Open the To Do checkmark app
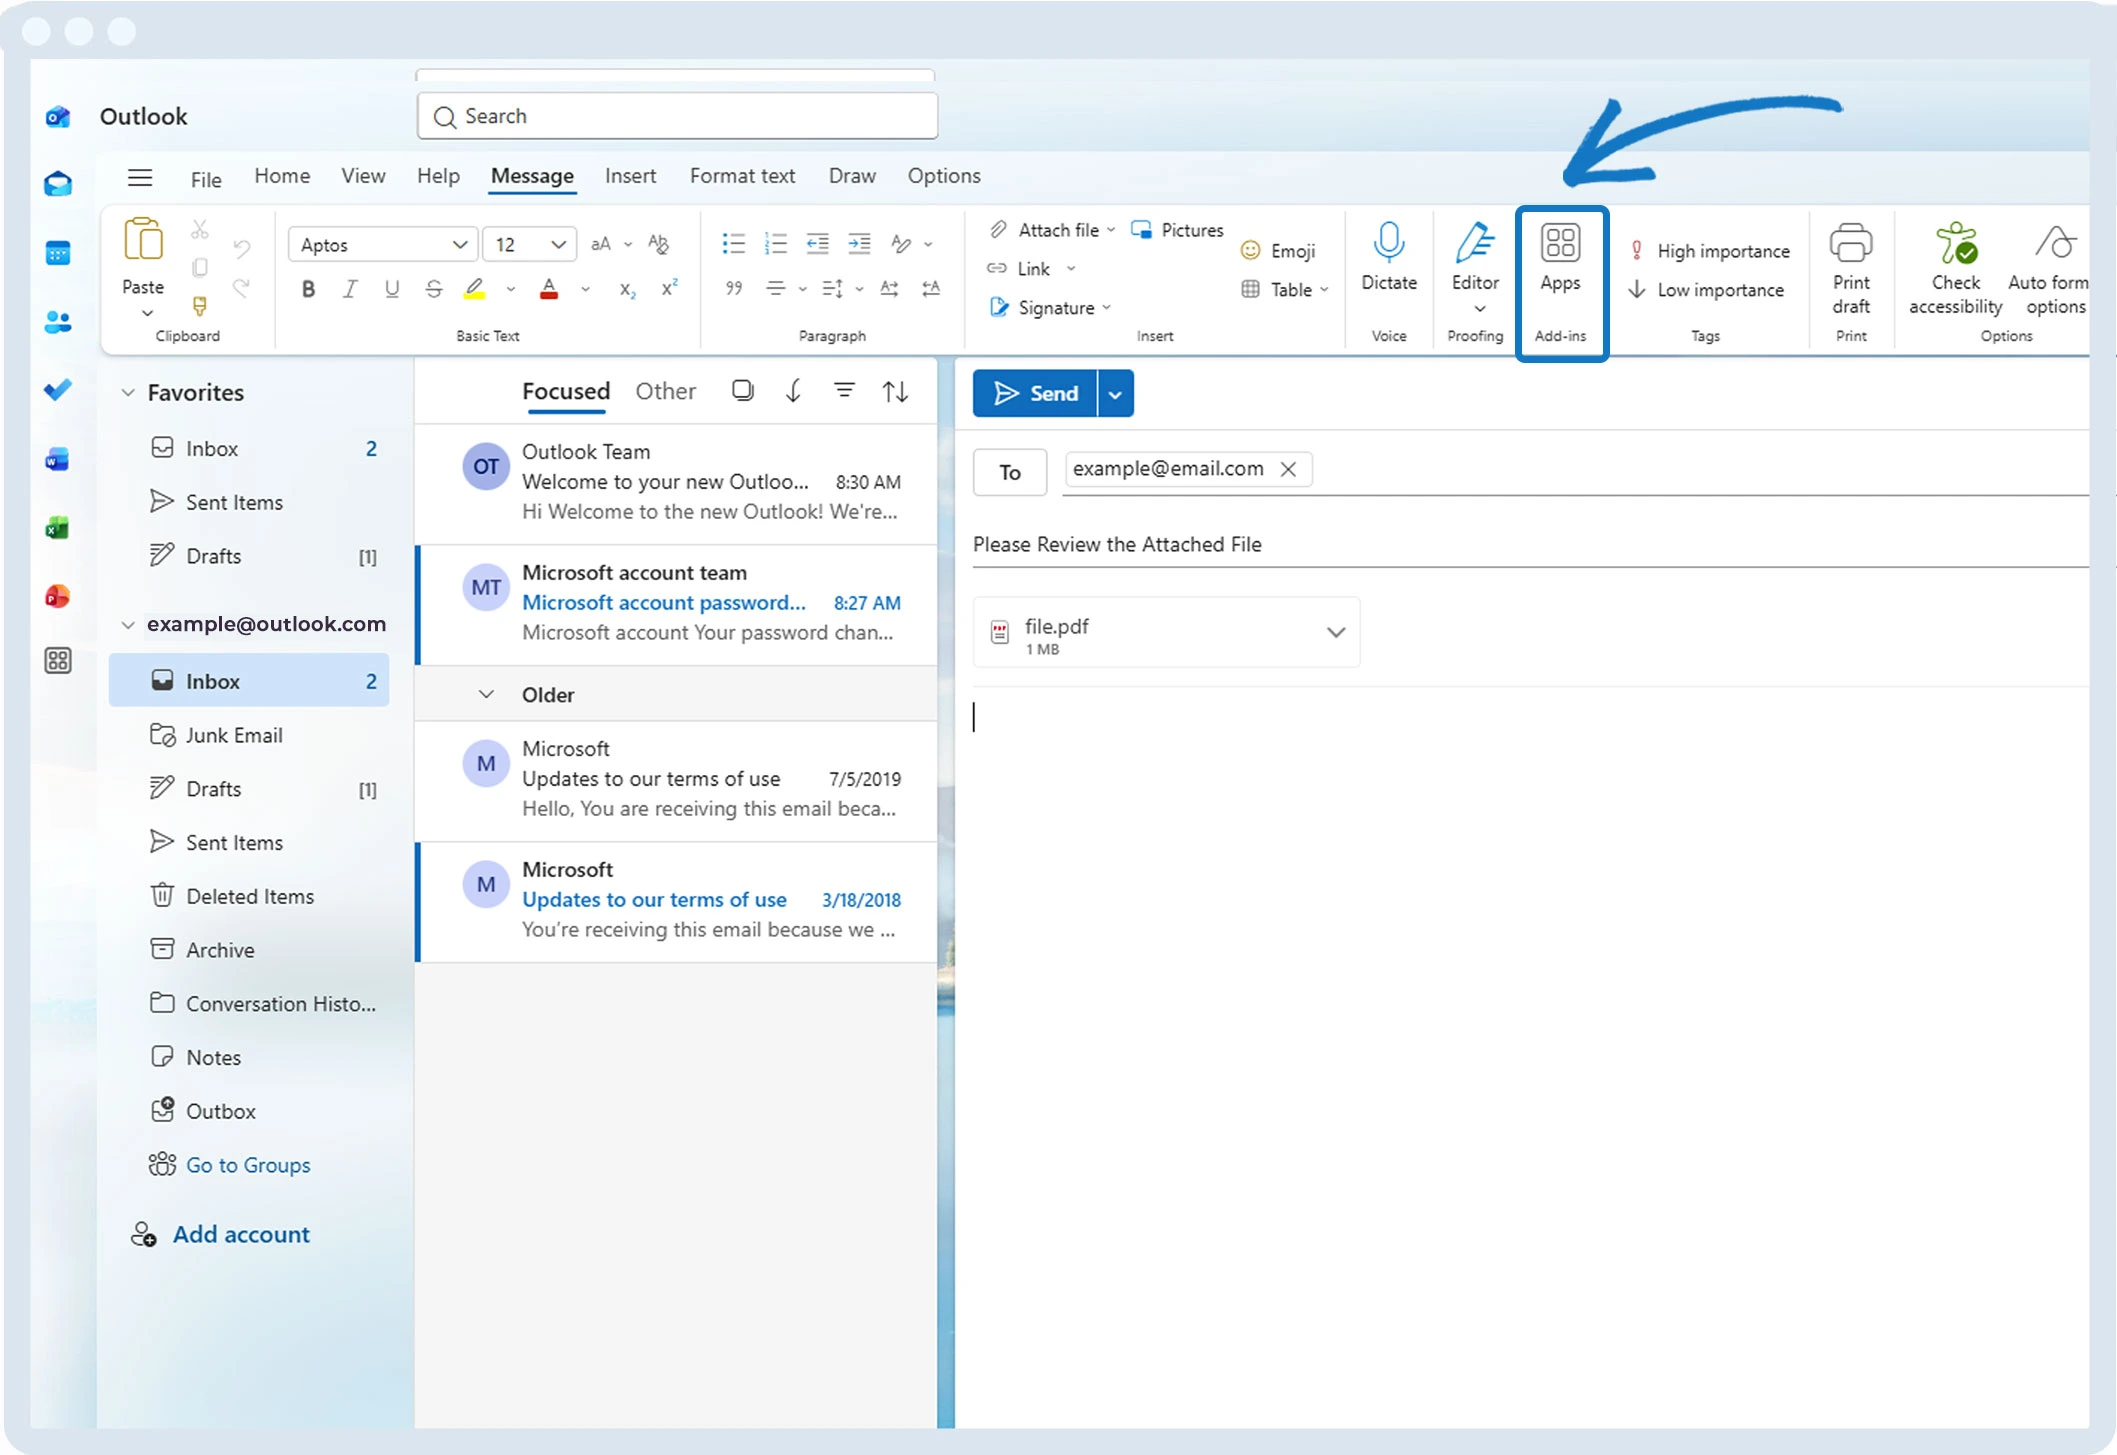 pyautogui.click(x=58, y=390)
